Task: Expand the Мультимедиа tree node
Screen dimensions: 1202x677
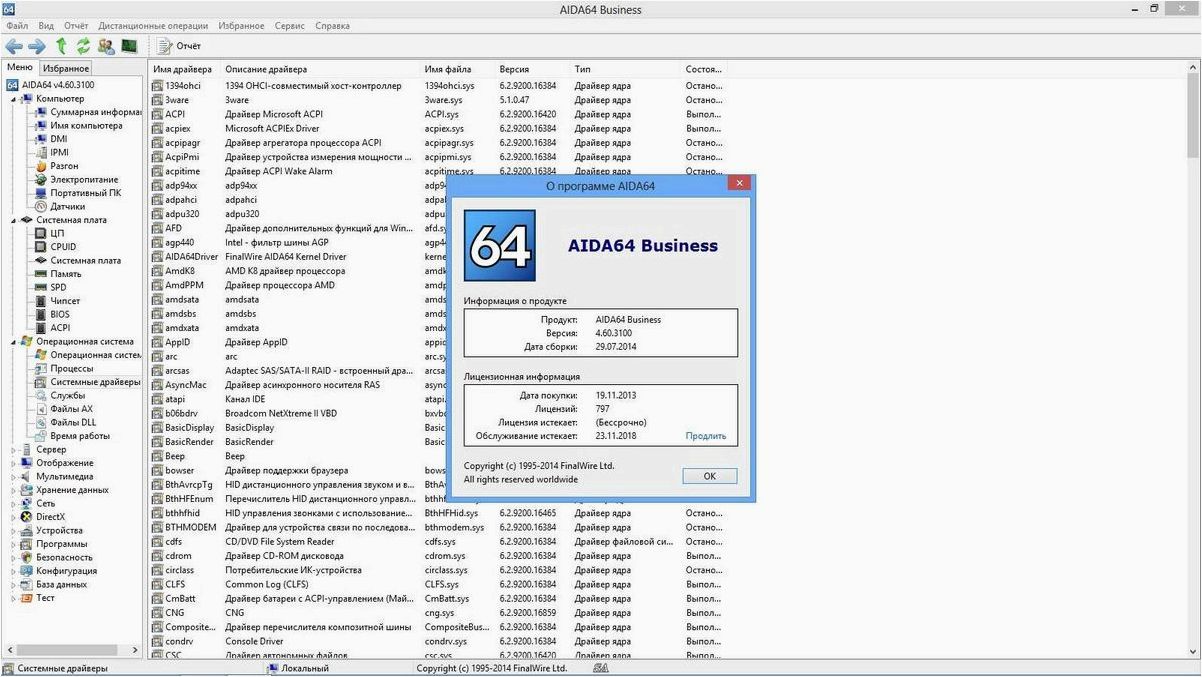Action: tap(14, 477)
